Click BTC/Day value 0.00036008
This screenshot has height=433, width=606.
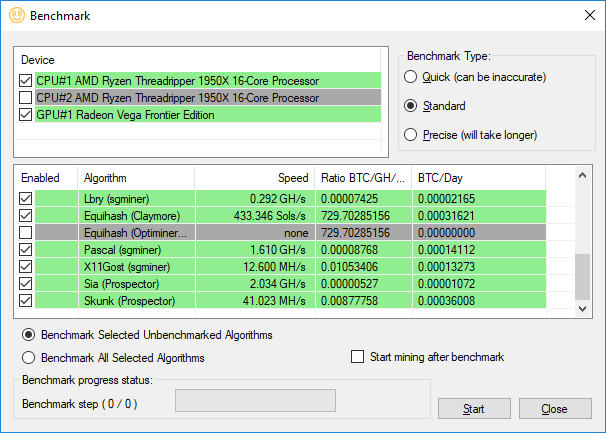pos(446,301)
